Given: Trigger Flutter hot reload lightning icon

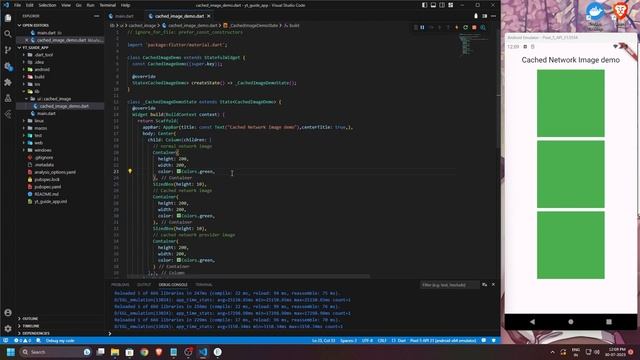Looking at the screenshot, I should click(x=457, y=27).
